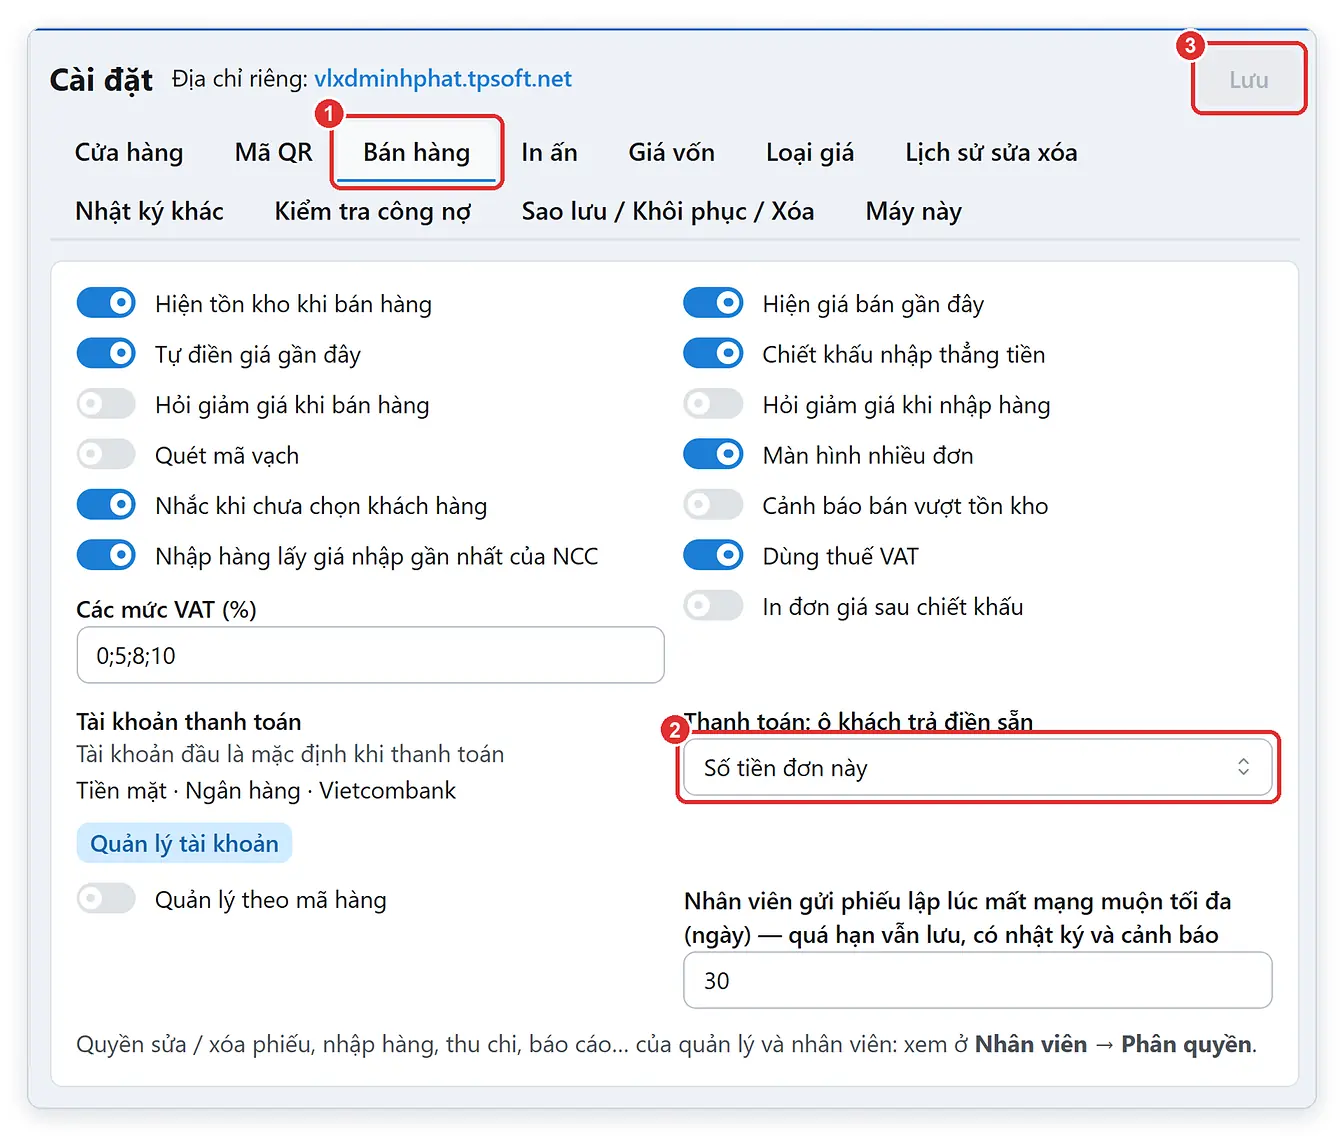
Task: Select the 'Nhật ký khác' tab
Action: pyautogui.click(x=149, y=211)
